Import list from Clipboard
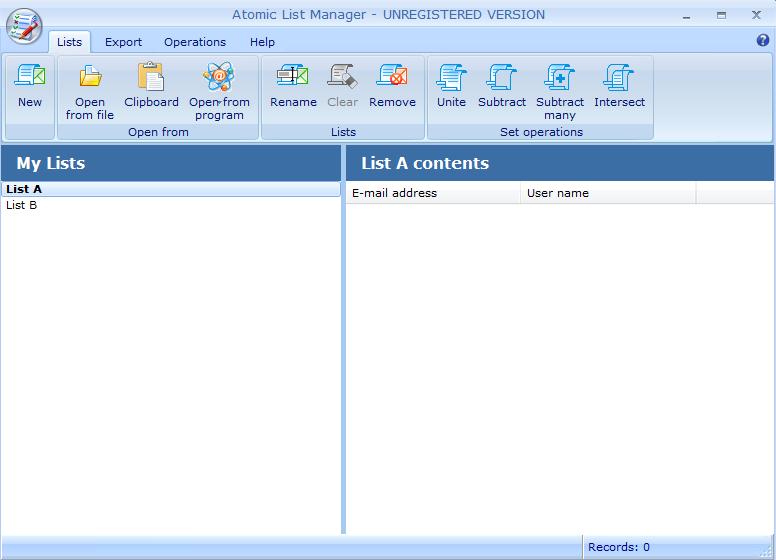The height and width of the screenshot is (560, 776). (151, 86)
